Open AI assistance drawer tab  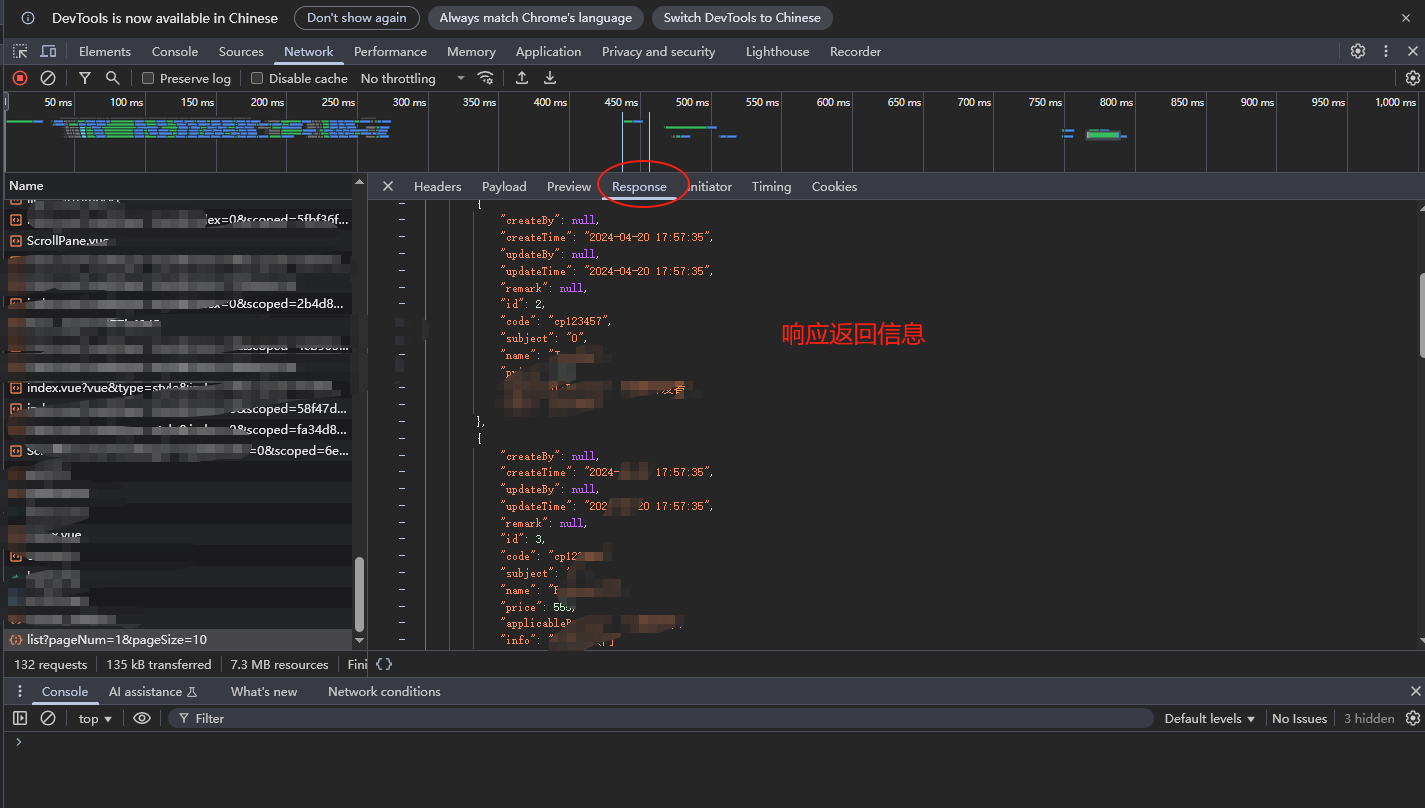pos(152,691)
